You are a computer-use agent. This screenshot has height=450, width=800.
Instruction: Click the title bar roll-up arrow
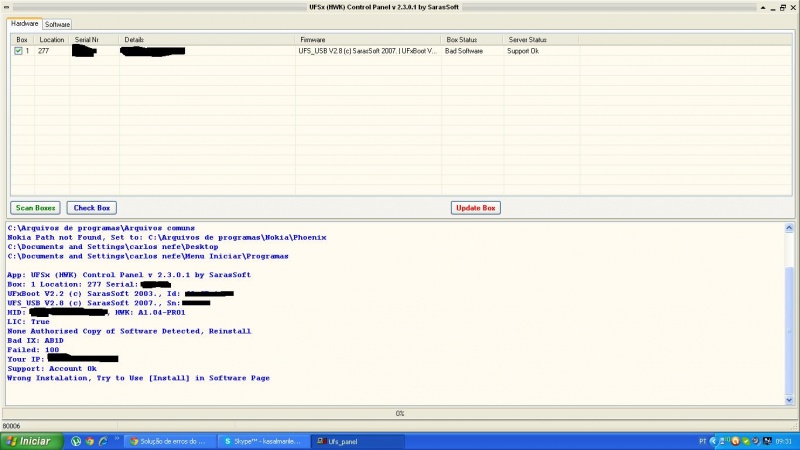(763, 7)
